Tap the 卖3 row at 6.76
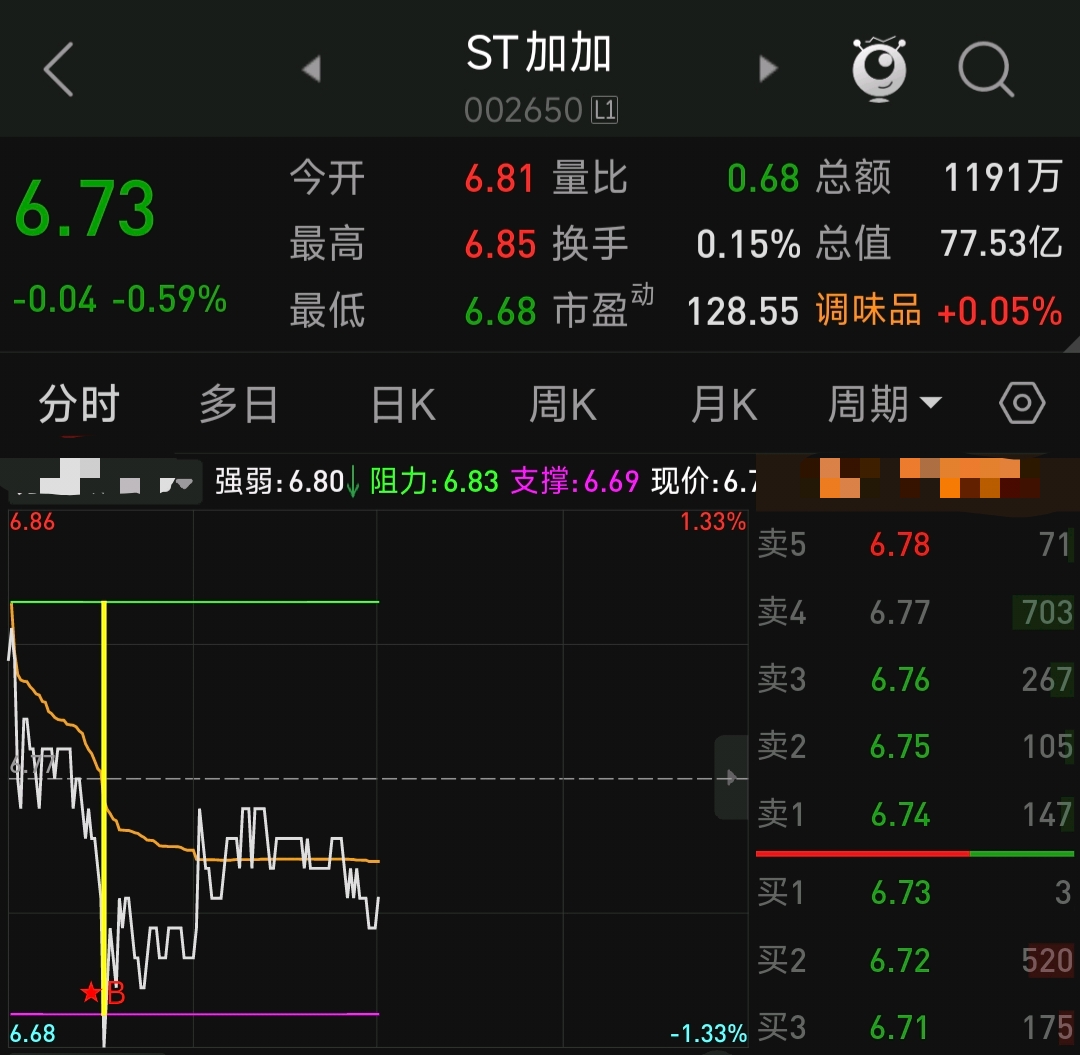Screen dimensions: 1080x1055 coord(915,679)
